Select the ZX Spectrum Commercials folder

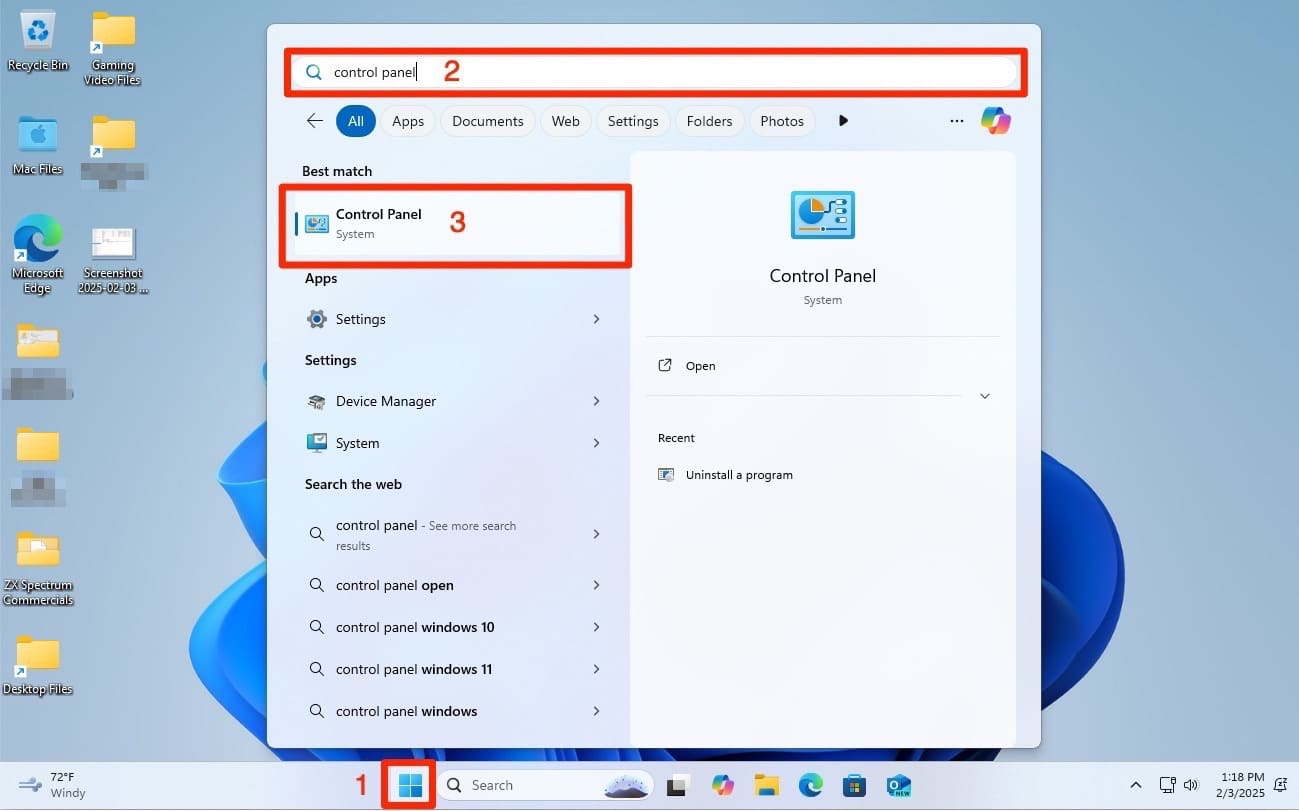pyautogui.click(x=38, y=568)
